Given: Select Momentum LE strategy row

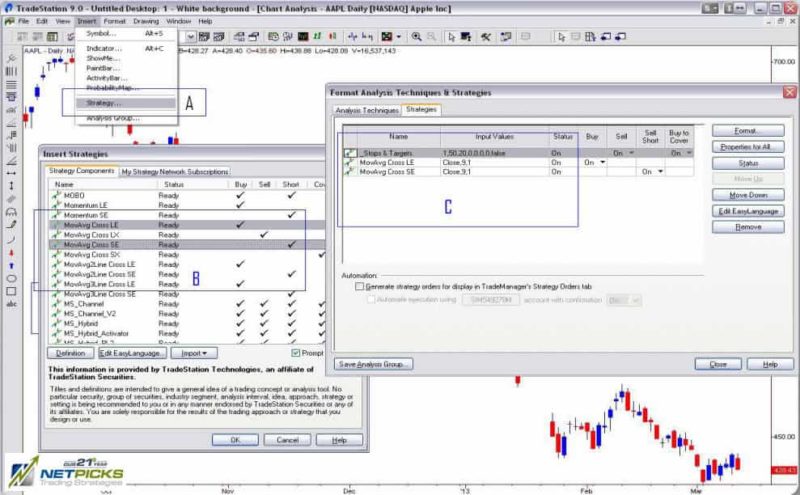Looking at the screenshot, I should (187, 205).
